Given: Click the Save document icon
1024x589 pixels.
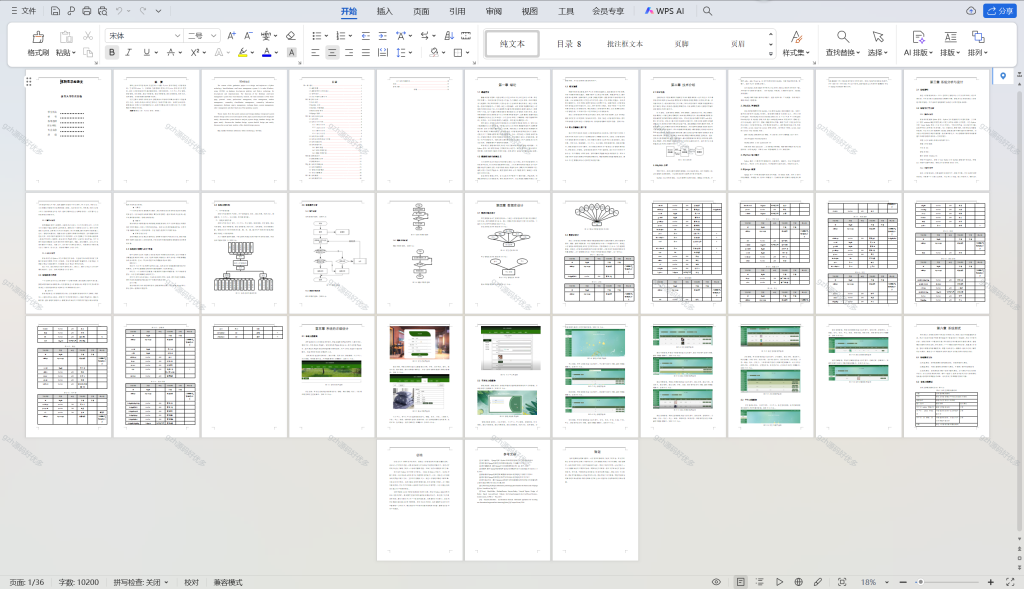Looking at the screenshot, I should (55, 11).
